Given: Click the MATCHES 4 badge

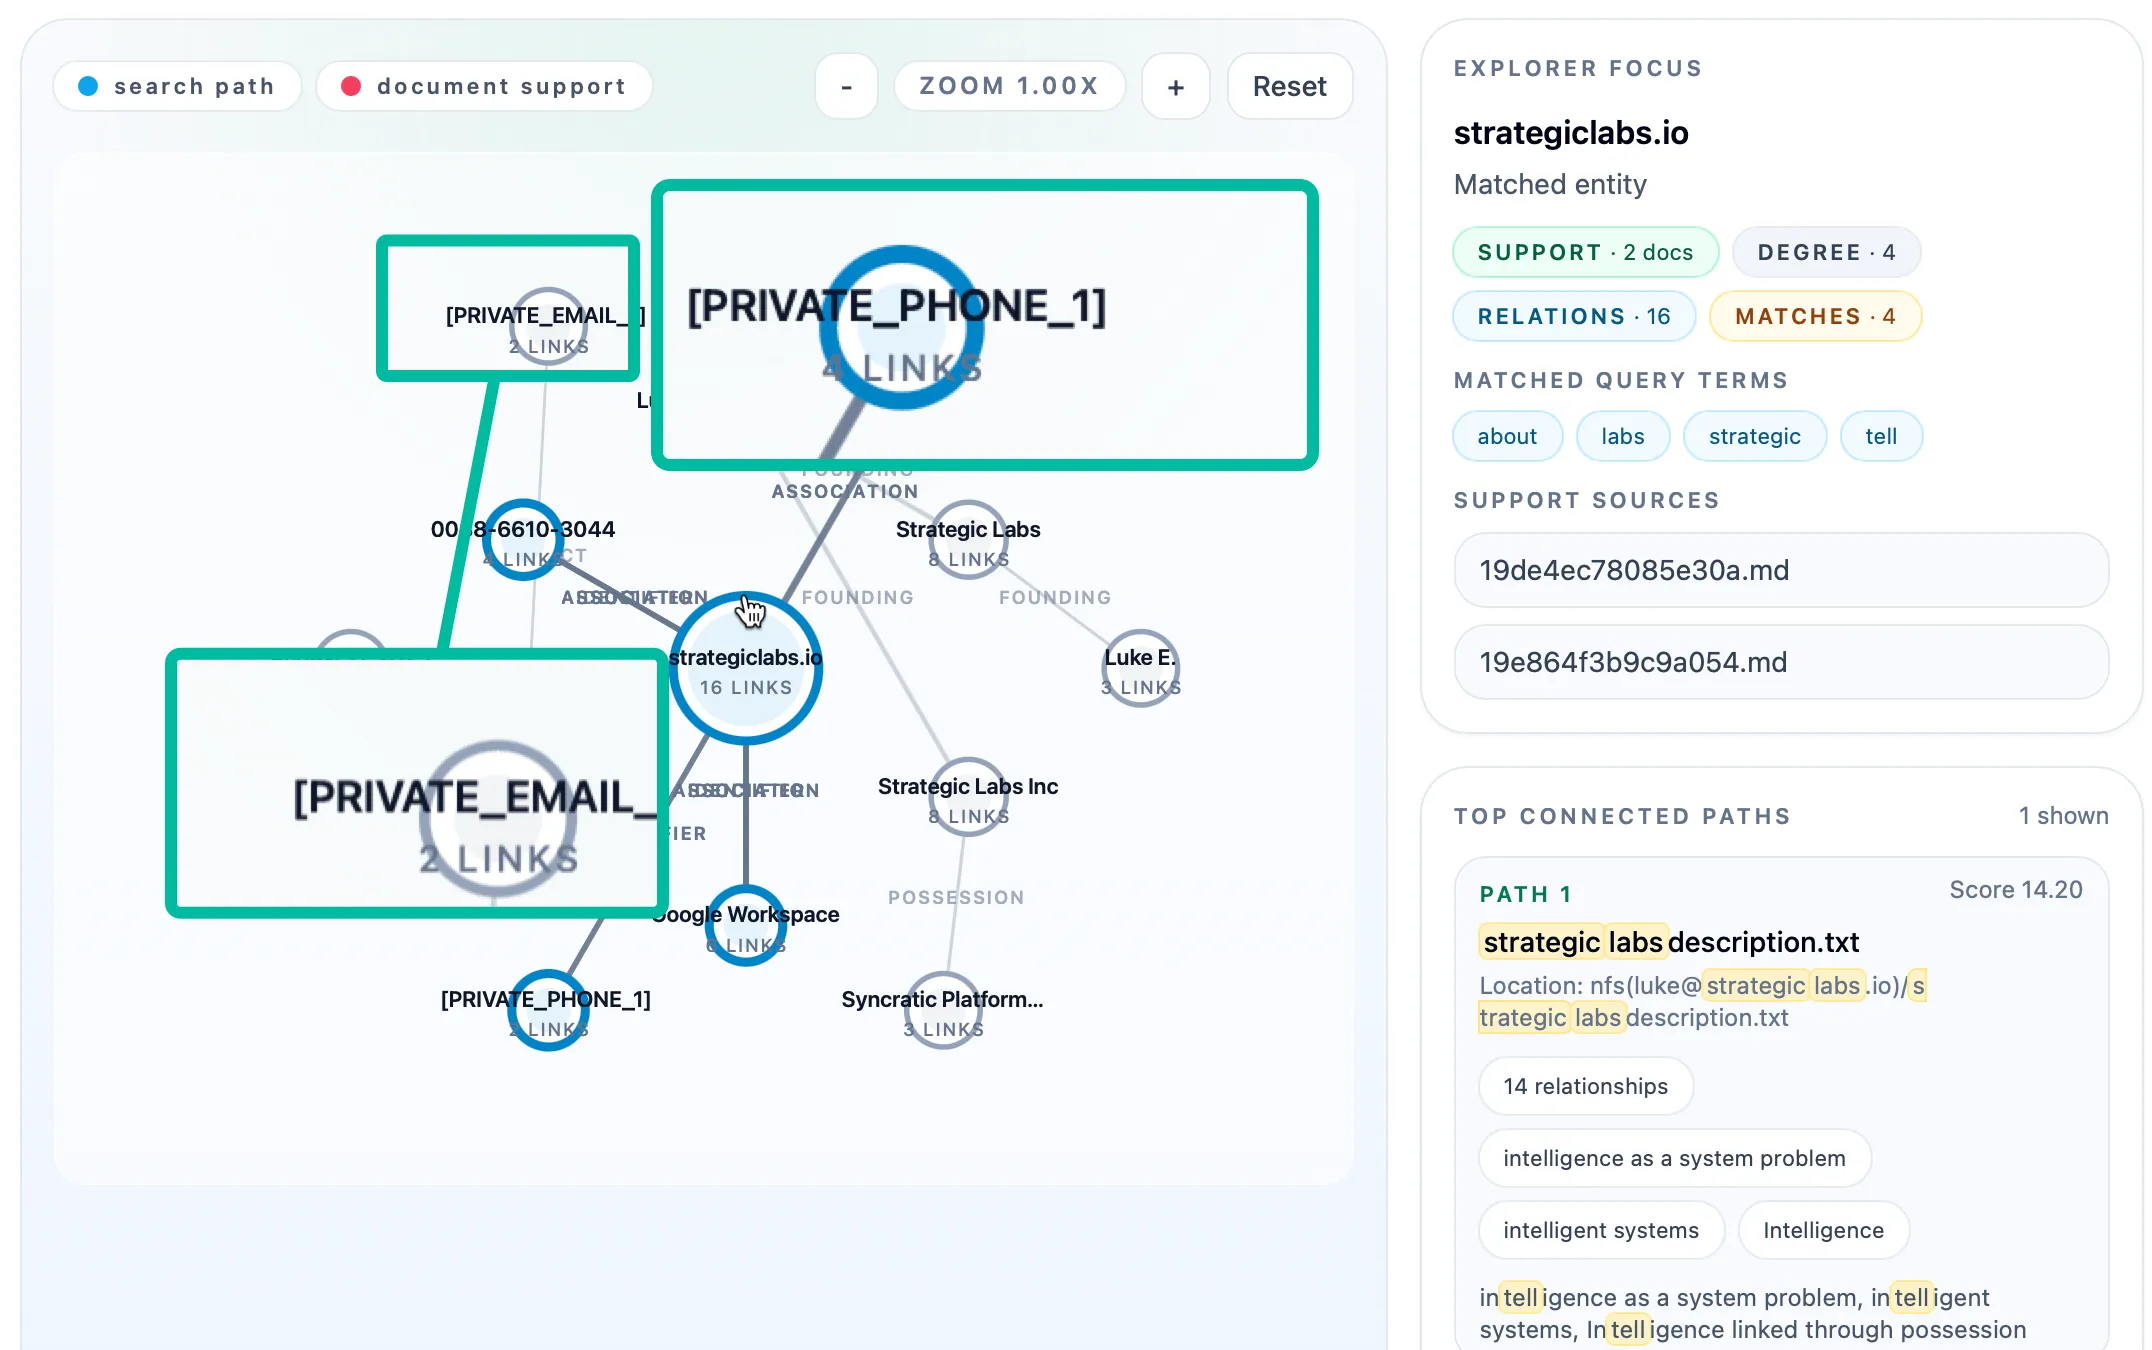Looking at the screenshot, I should click(1815, 316).
